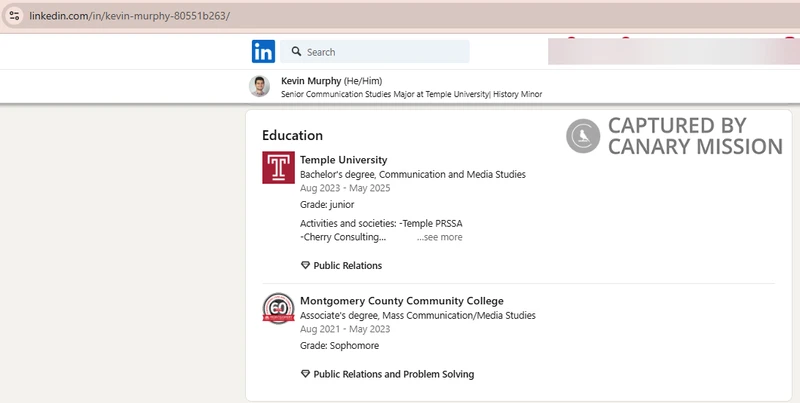Expand activities with ...see more
The width and height of the screenshot is (800, 403).
[x=439, y=237]
